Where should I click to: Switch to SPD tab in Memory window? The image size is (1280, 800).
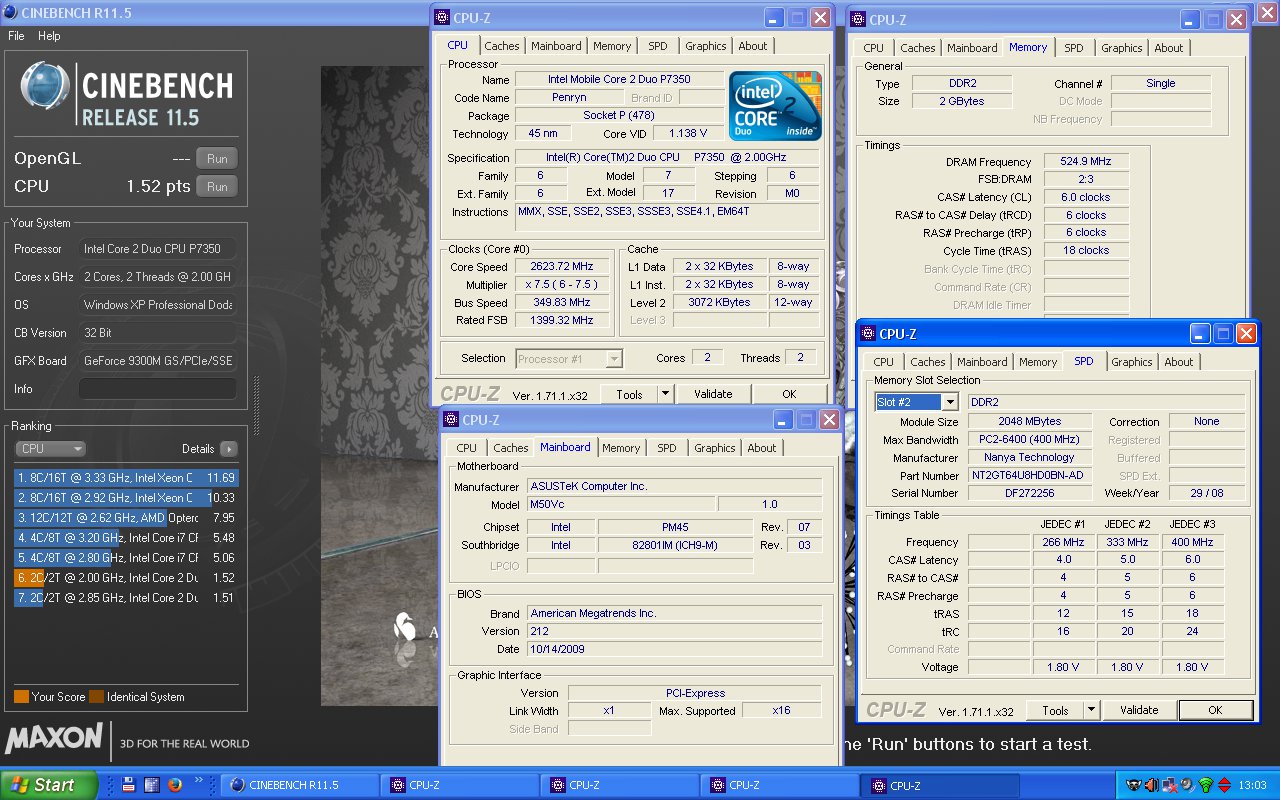coord(1073,48)
